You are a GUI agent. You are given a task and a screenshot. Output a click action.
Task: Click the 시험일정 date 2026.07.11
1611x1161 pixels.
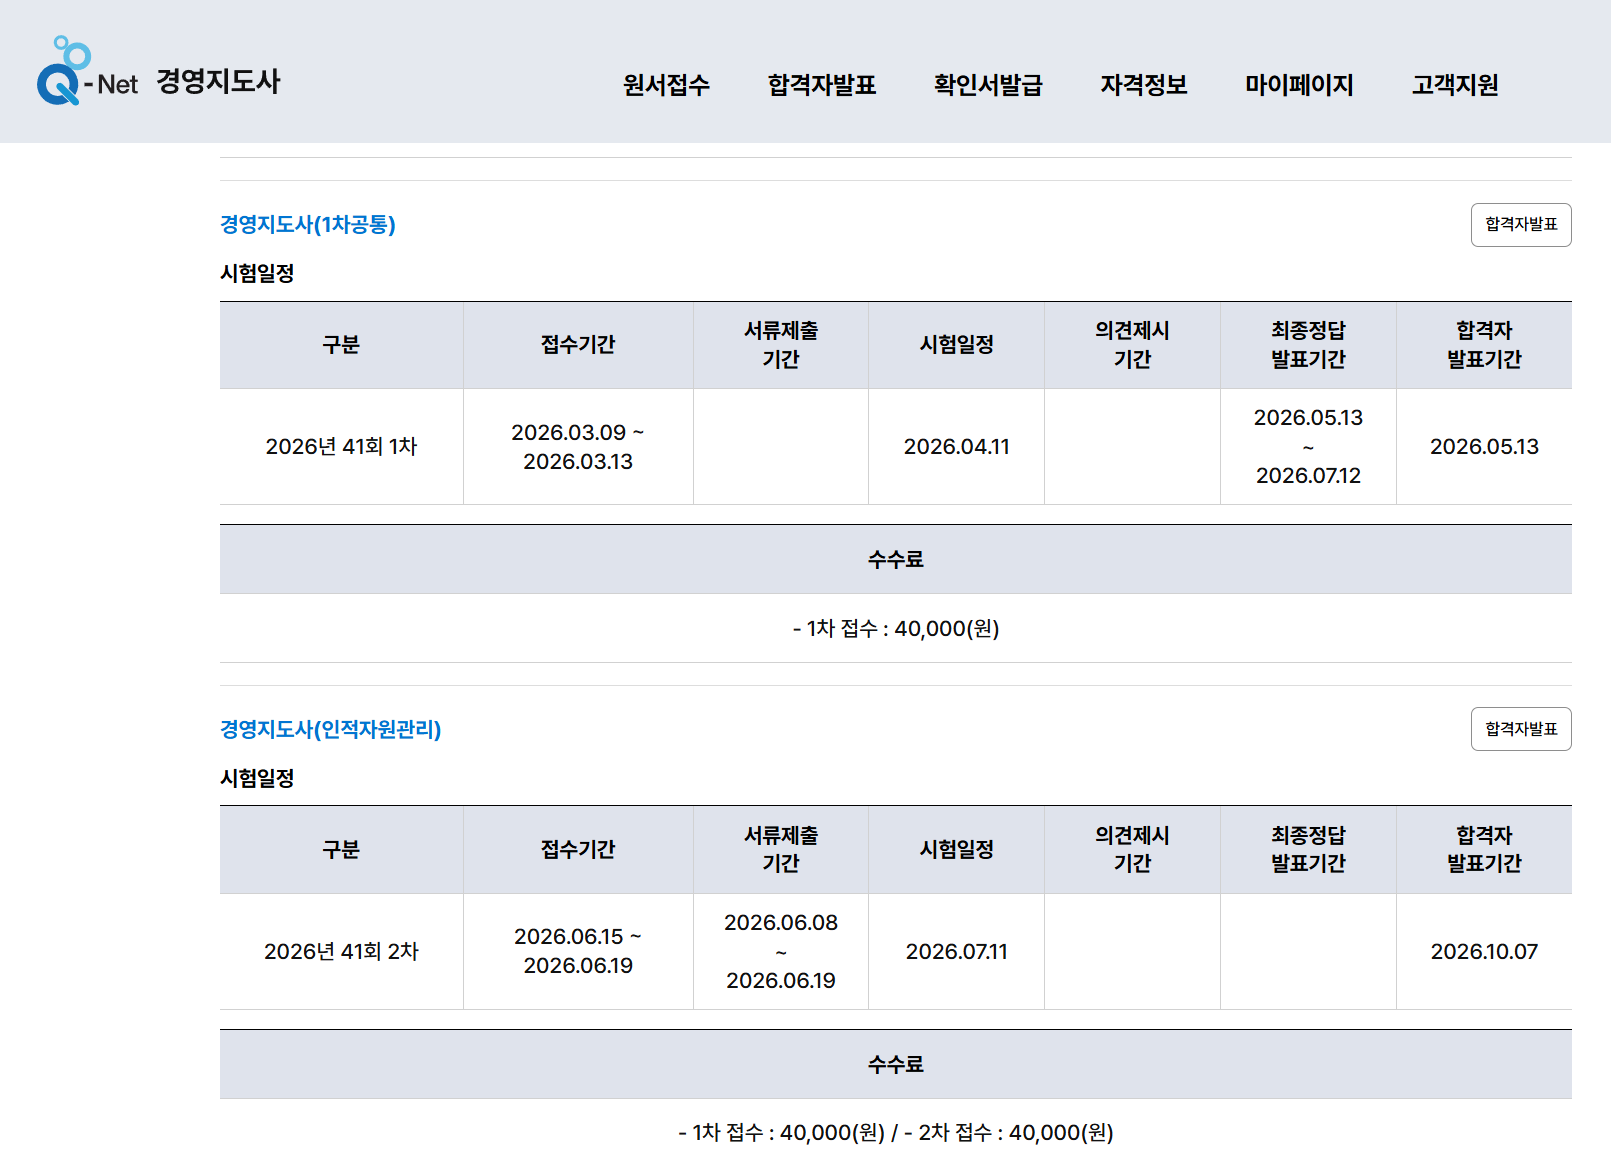955,951
